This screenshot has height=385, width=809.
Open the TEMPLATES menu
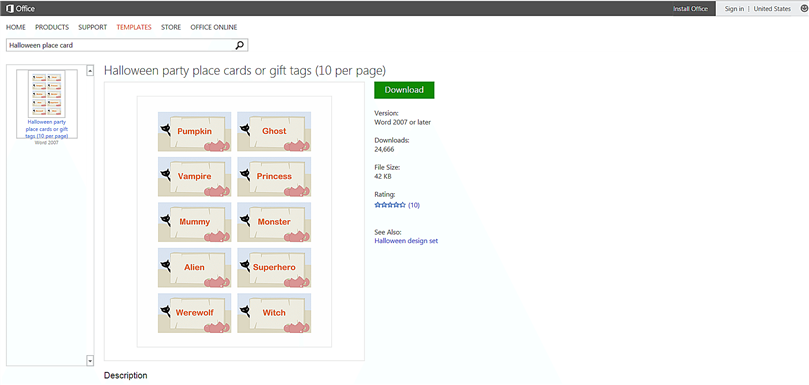(x=134, y=27)
